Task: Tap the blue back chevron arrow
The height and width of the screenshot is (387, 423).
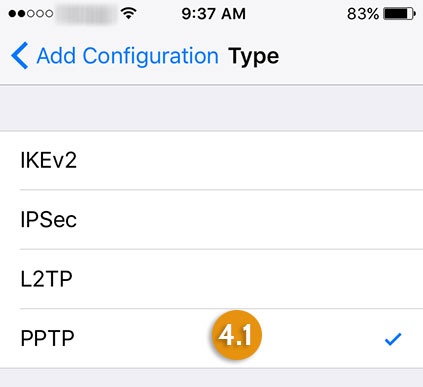Action: point(20,56)
